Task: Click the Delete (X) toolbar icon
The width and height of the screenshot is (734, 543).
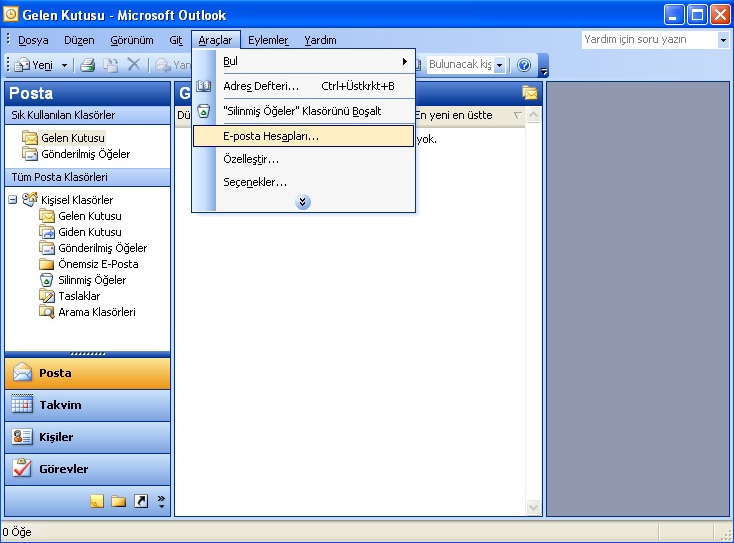Action: coord(134,65)
